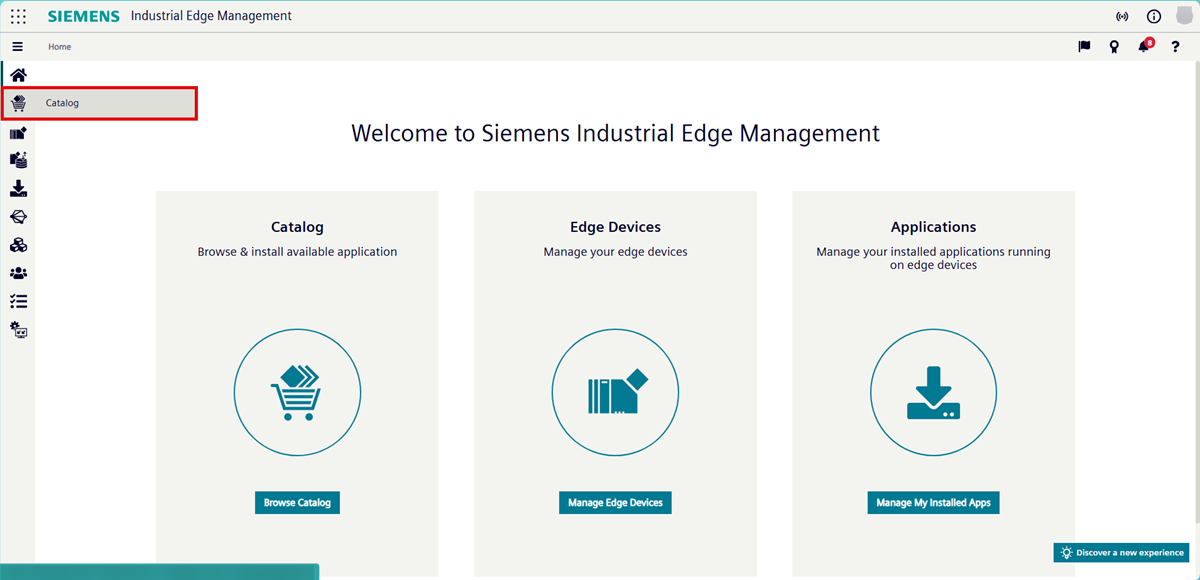Click the broadcast signal icon in header
This screenshot has height=580, width=1200.
pyautogui.click(x=1122, y=17)
